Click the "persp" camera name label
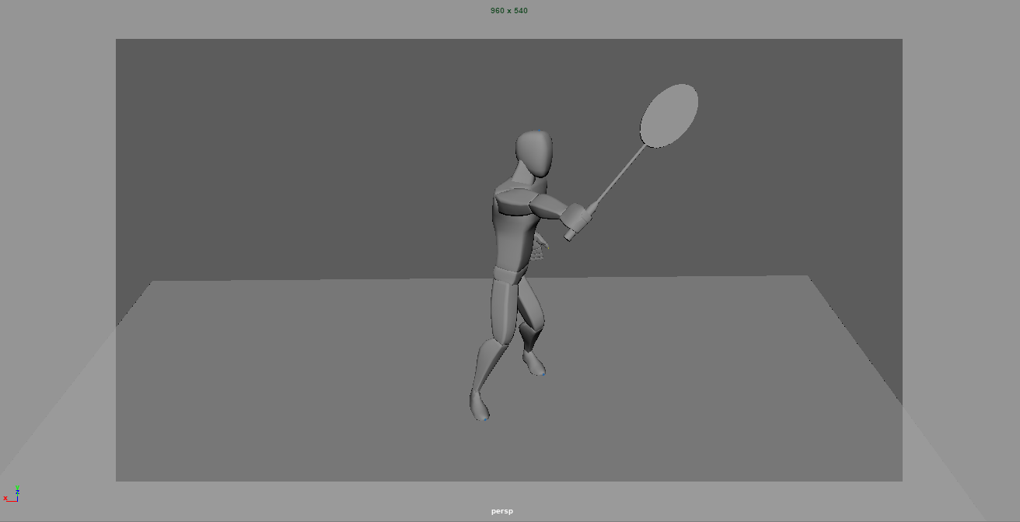This screenshot has height=522, width=1020. (x=502, y=512)
